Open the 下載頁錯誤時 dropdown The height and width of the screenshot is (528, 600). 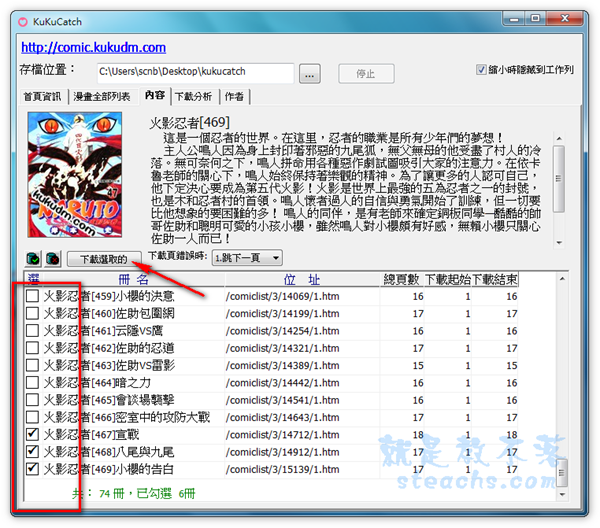click(247, 258)
